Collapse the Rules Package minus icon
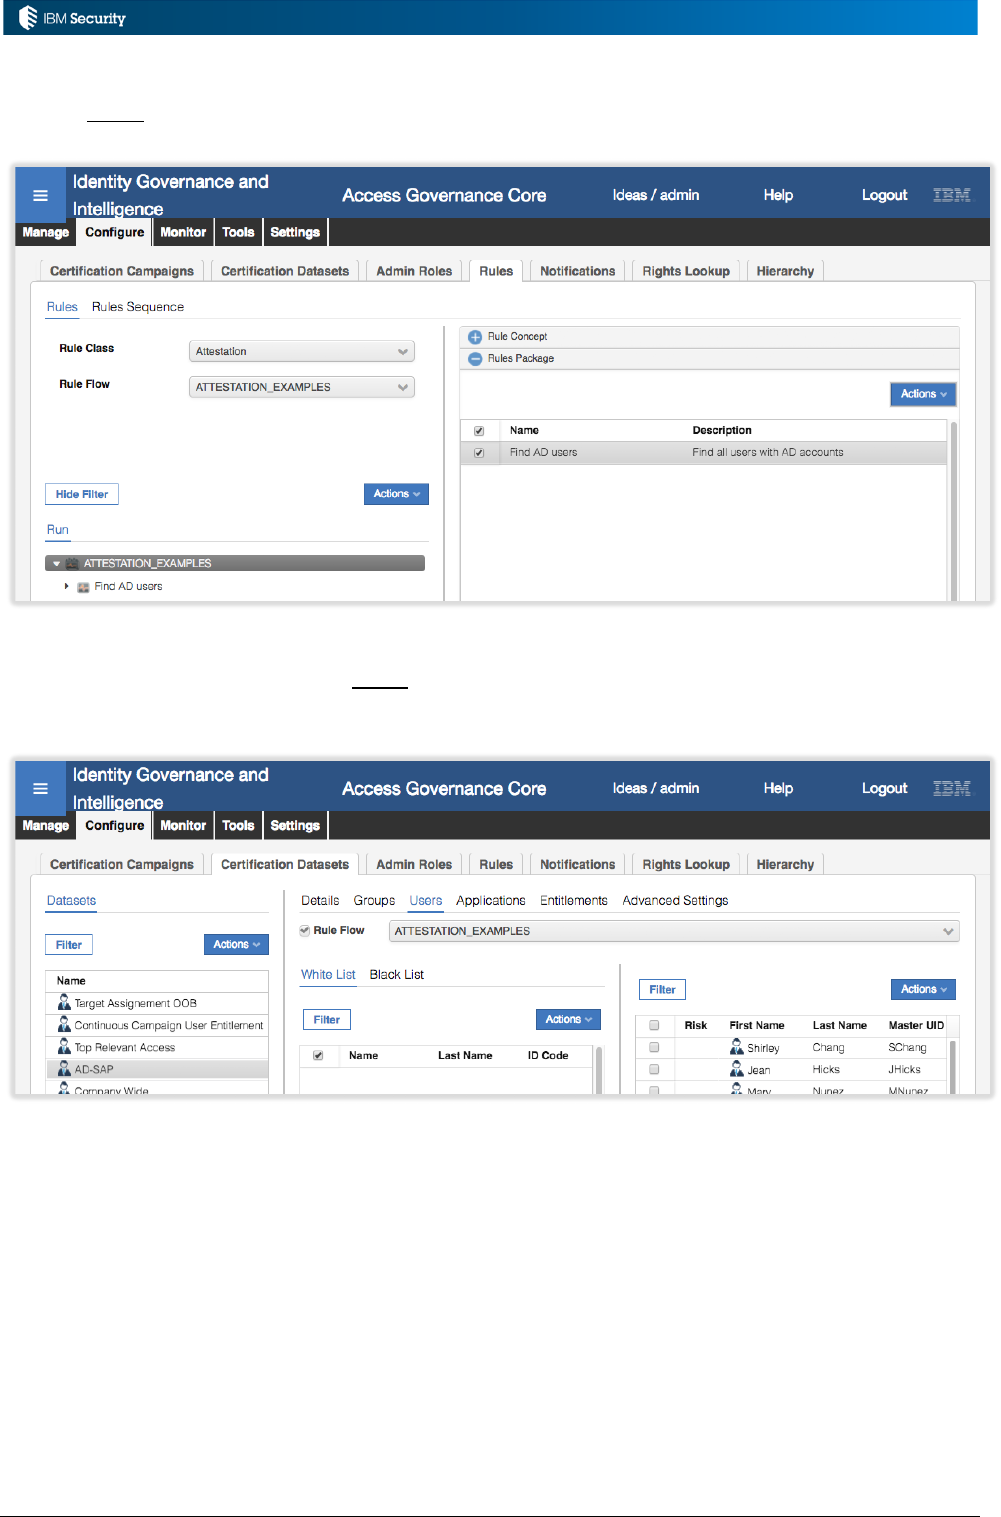Viewport: 1001px width, 1517px height. point(475,359)
